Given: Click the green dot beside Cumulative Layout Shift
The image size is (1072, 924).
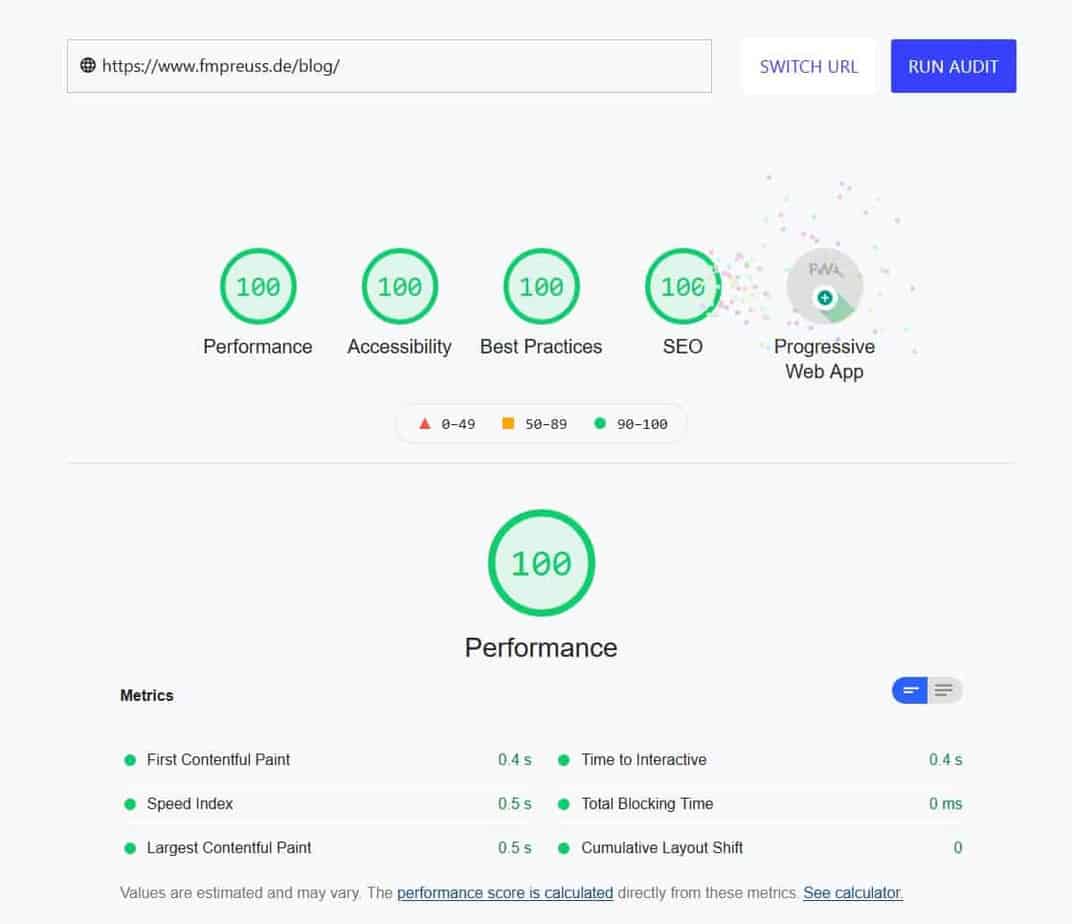Looking at the screenshot, I should 564,848.
